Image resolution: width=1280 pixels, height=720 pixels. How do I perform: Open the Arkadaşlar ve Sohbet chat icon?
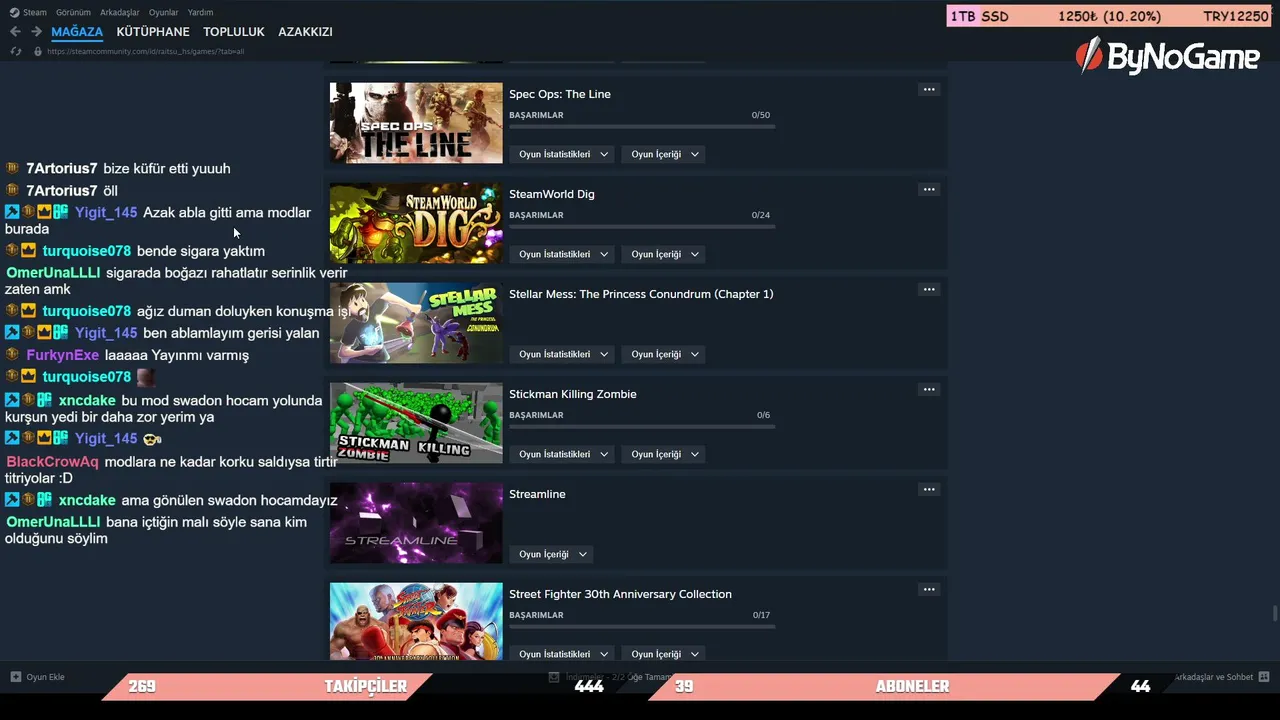click(x=1264, y=677)
